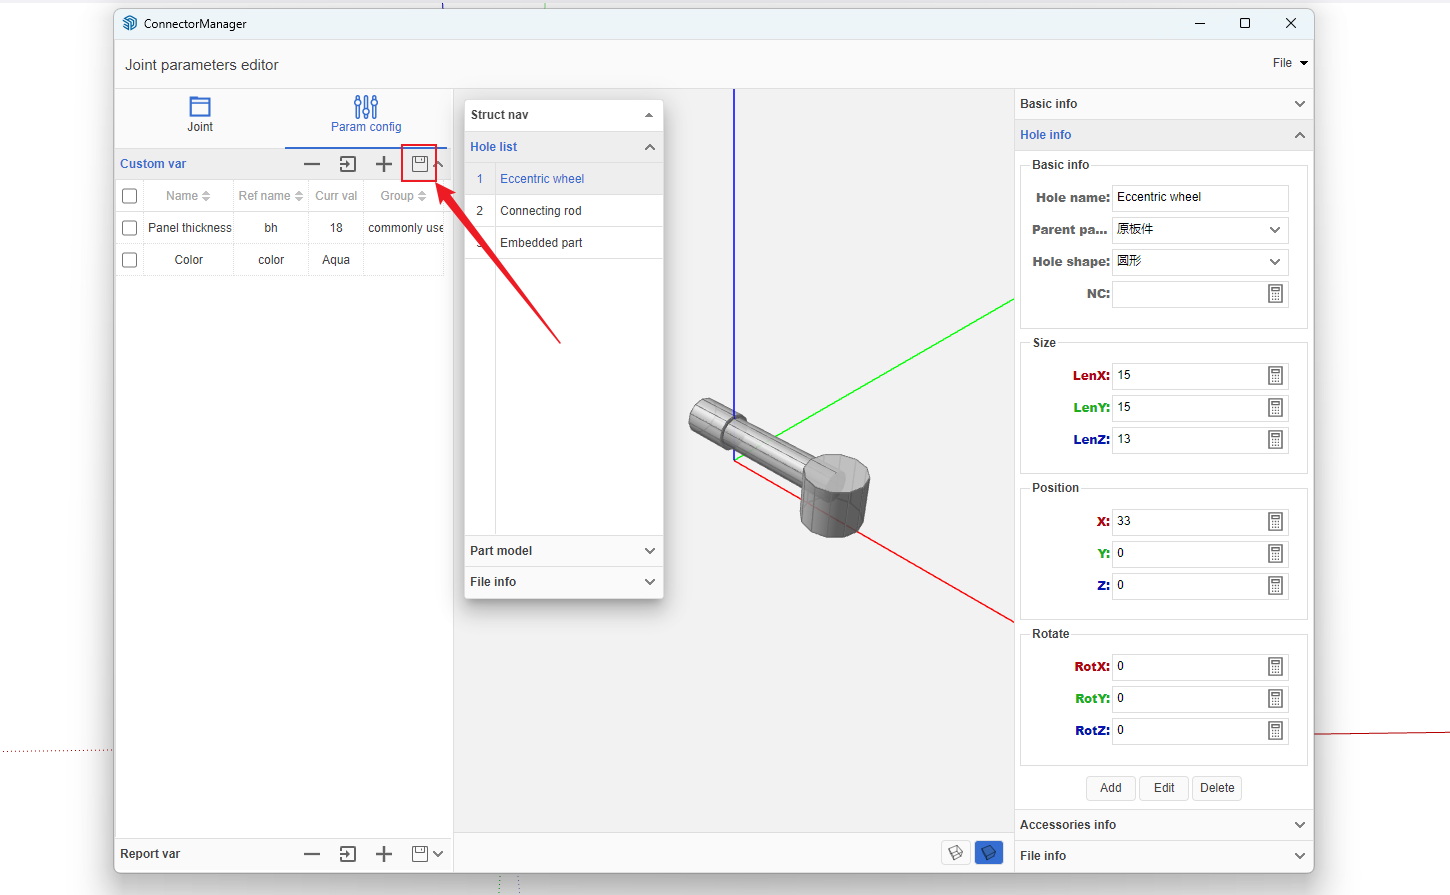The width and height of the screenshot is (1450, 895).
Task: Expand the Part model section
Action: 563,551
